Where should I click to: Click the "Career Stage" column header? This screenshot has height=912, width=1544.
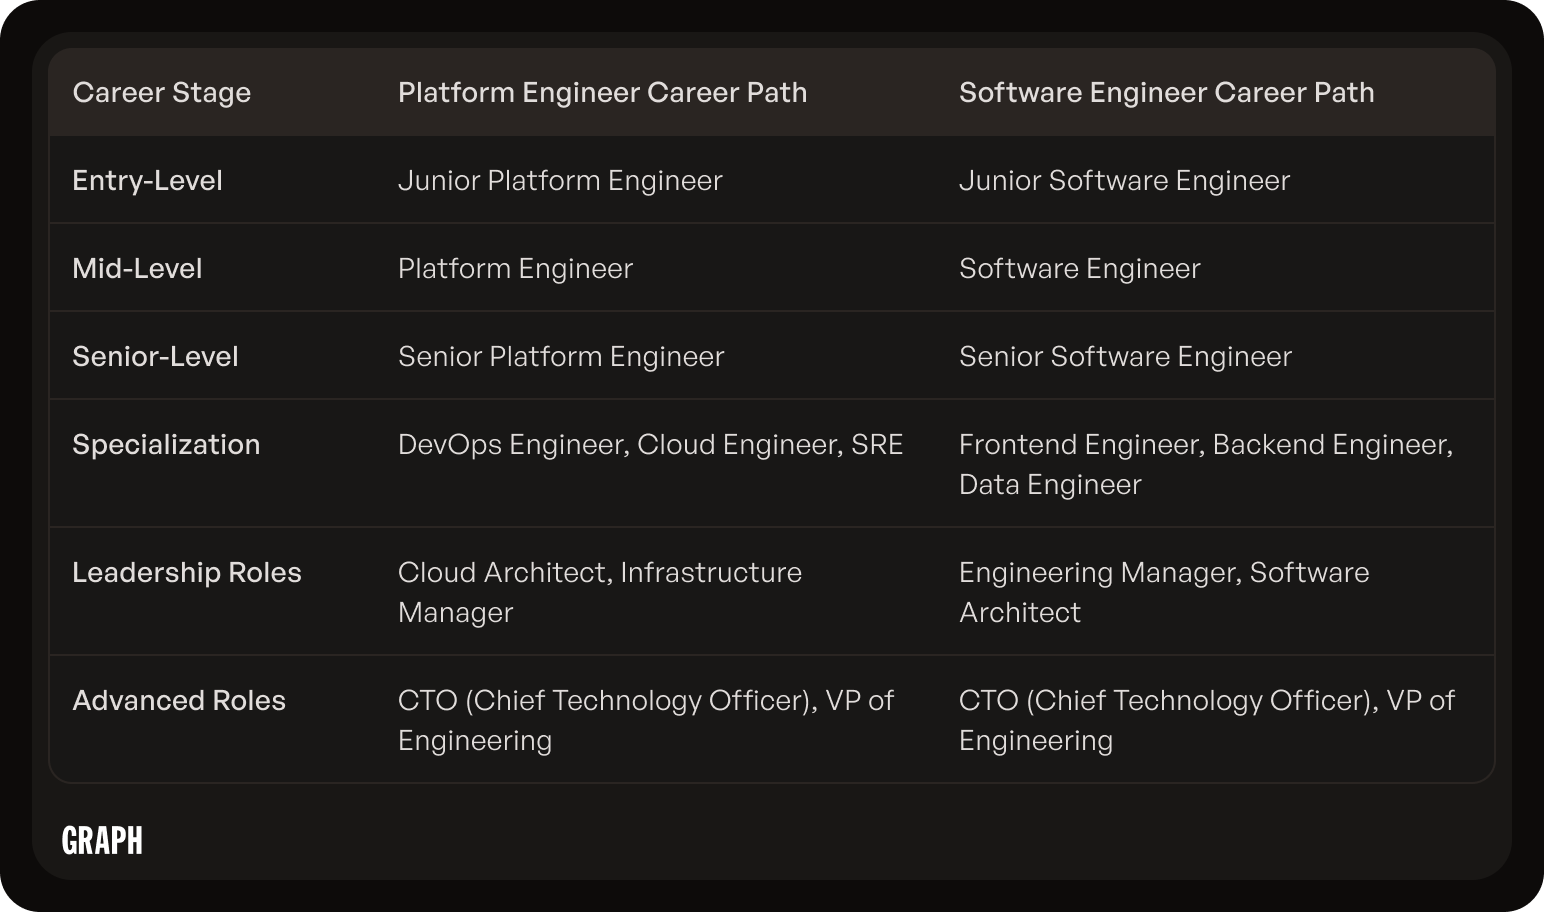point(161,93)
